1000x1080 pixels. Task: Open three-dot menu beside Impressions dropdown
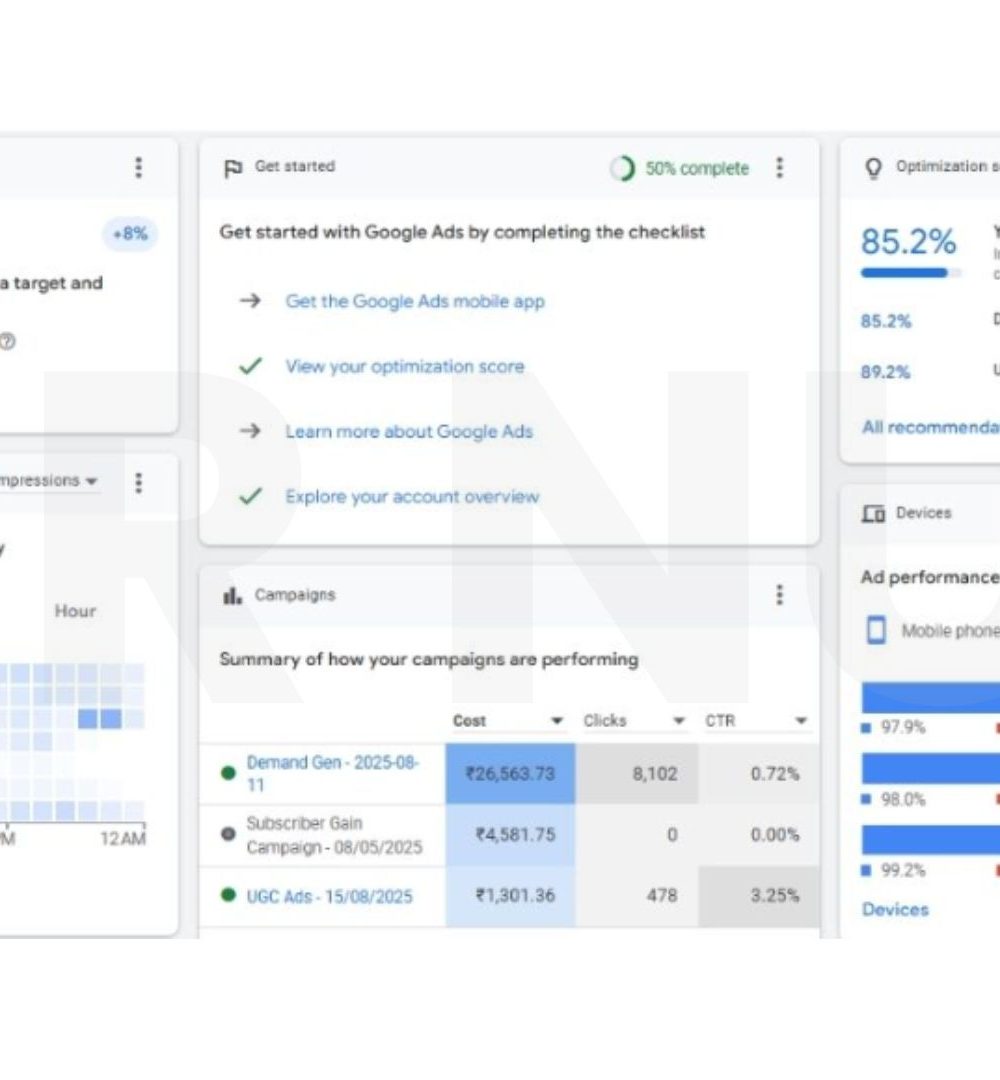point(138,483)
